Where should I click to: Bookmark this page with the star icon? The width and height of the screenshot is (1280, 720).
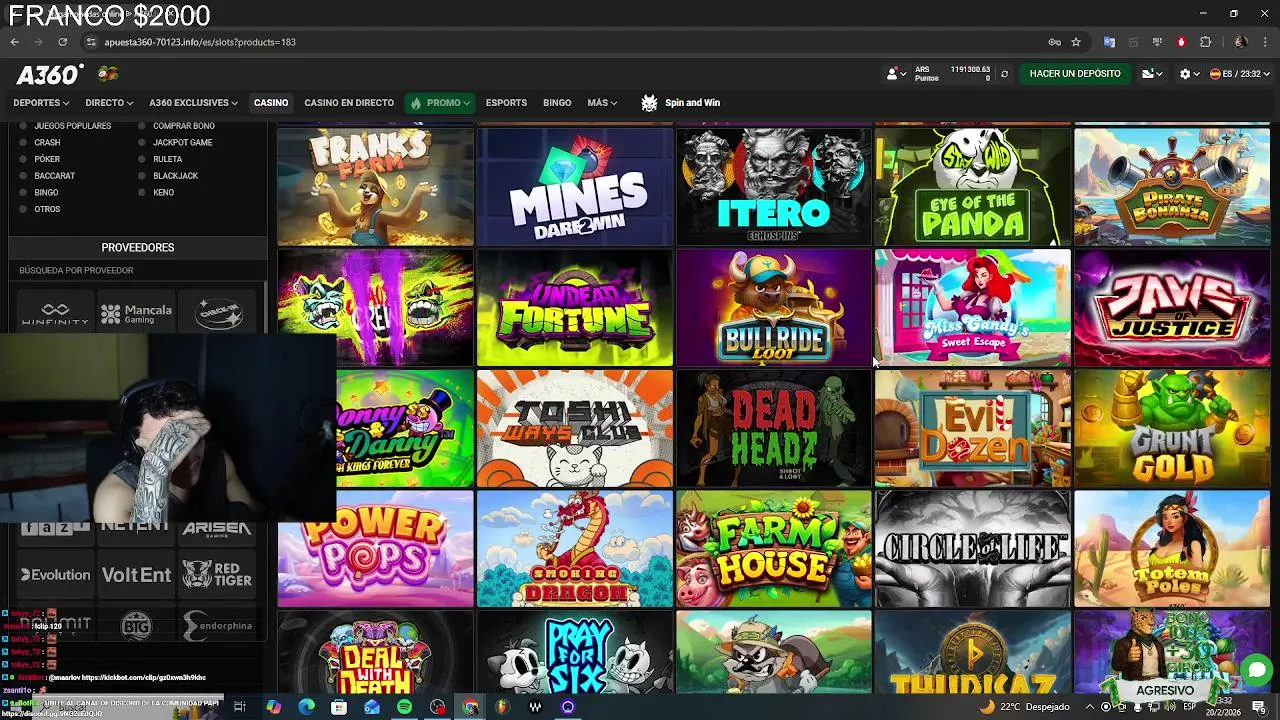click(1076, 42)
